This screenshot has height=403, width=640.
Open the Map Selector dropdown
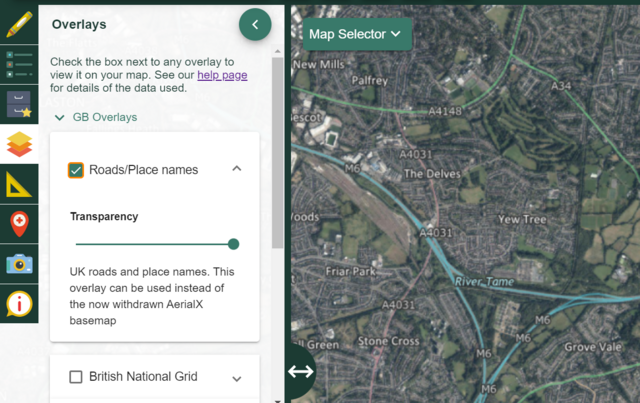click(355, 34)
